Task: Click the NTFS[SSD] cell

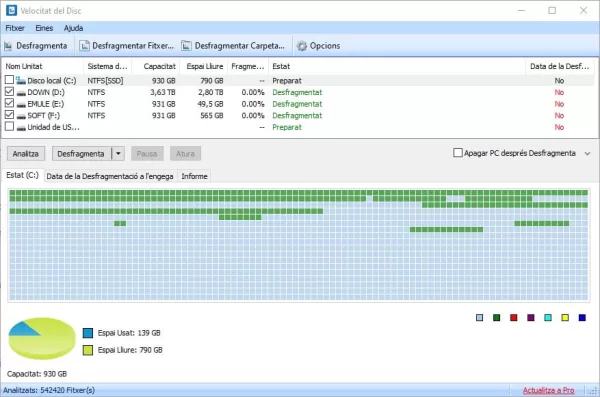Action: point(105,81)
